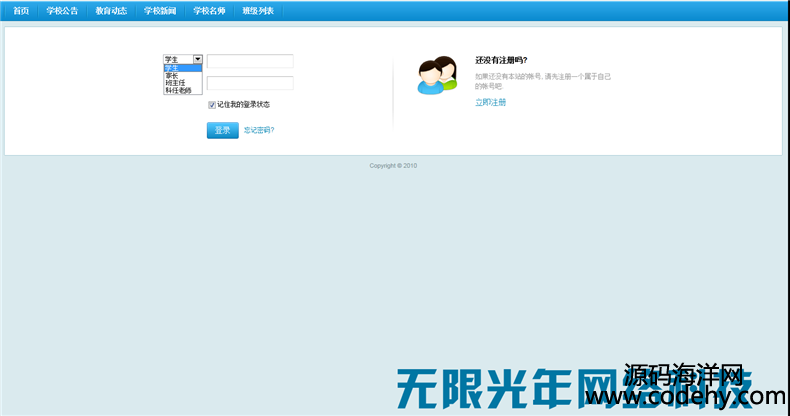The width and height of the screenshot is (790, 416).
Task: Click the two-user avatar registration icon
Action: (437, 77)
